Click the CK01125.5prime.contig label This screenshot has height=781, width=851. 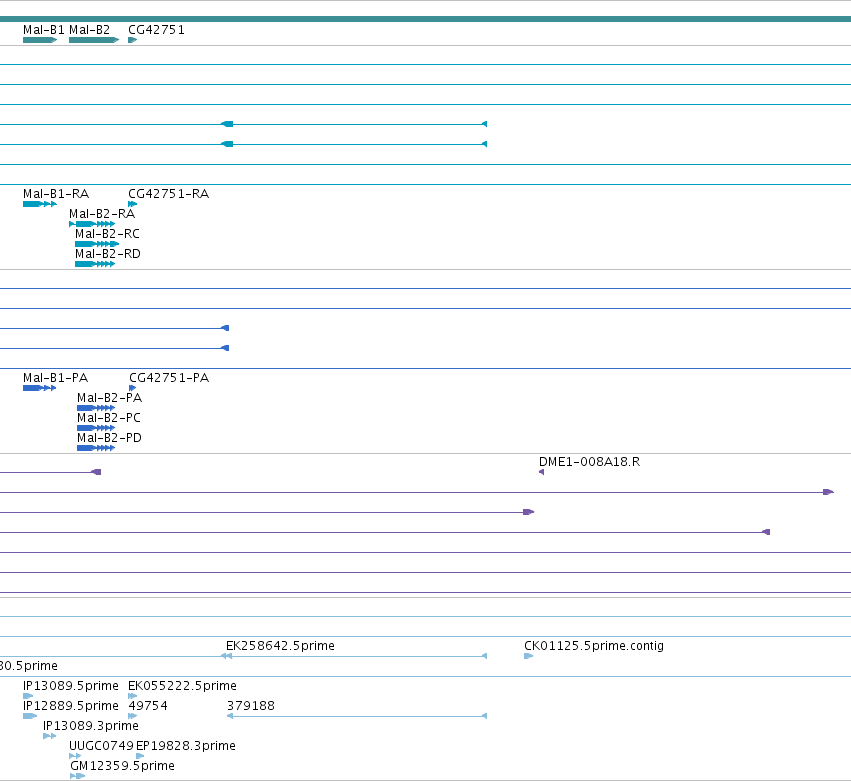pos(594,646)
